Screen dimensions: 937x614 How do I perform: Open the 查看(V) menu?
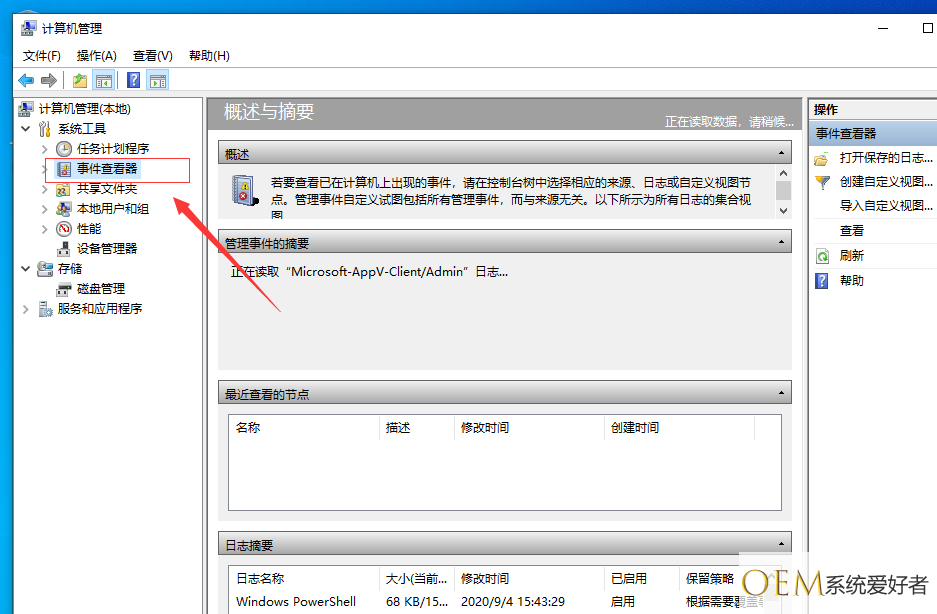[x=152, y=56]
